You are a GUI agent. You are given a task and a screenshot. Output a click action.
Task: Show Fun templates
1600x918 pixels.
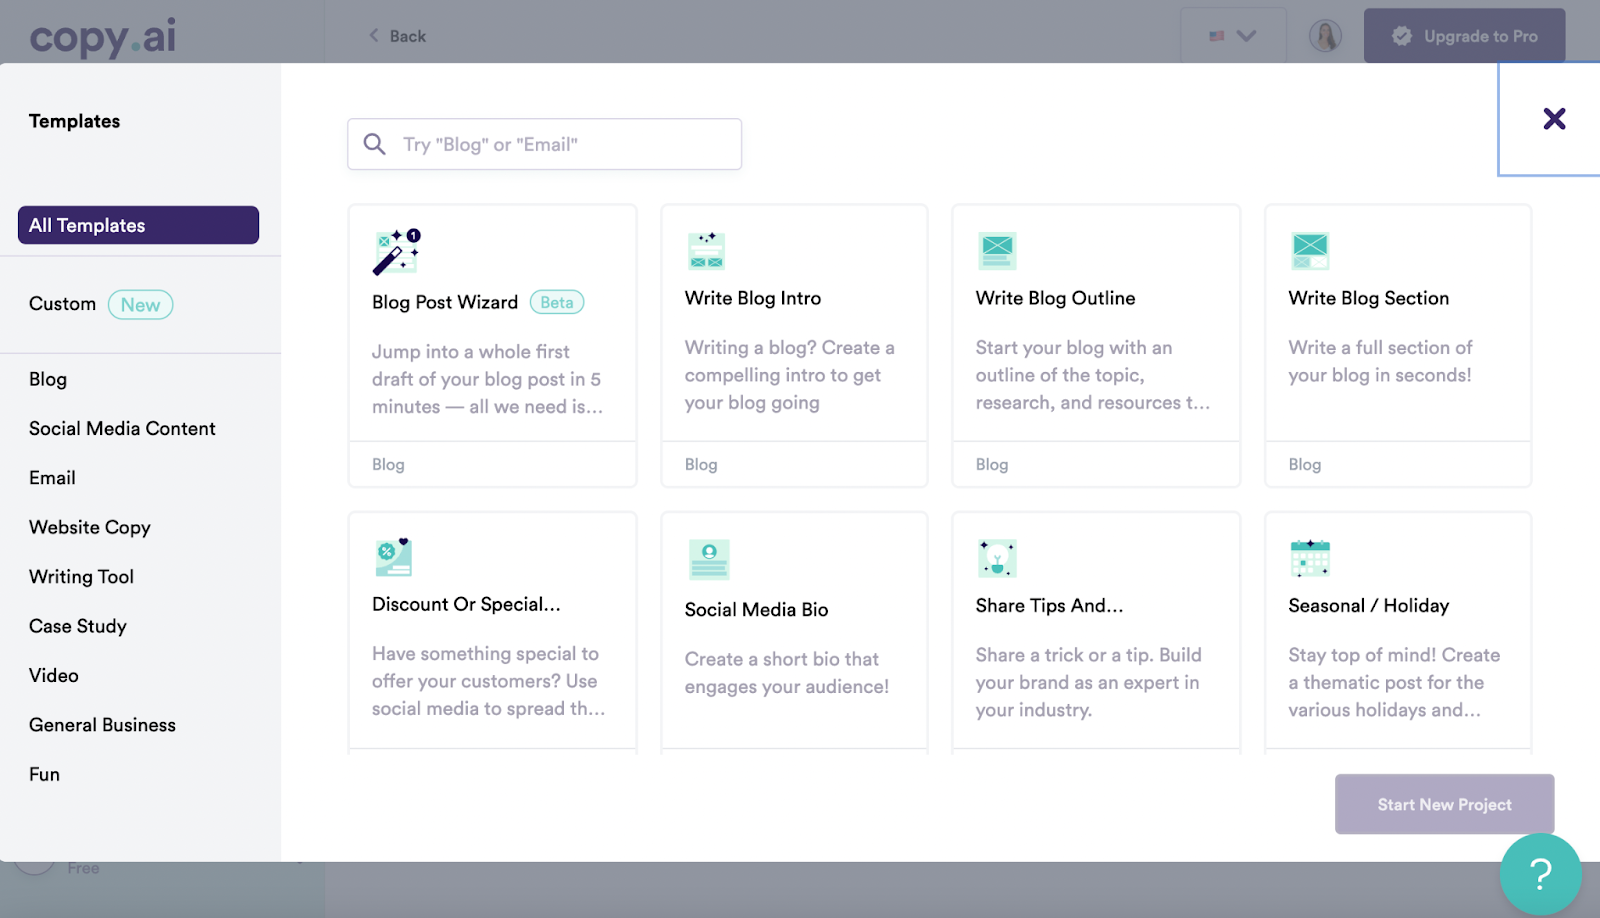44,774
